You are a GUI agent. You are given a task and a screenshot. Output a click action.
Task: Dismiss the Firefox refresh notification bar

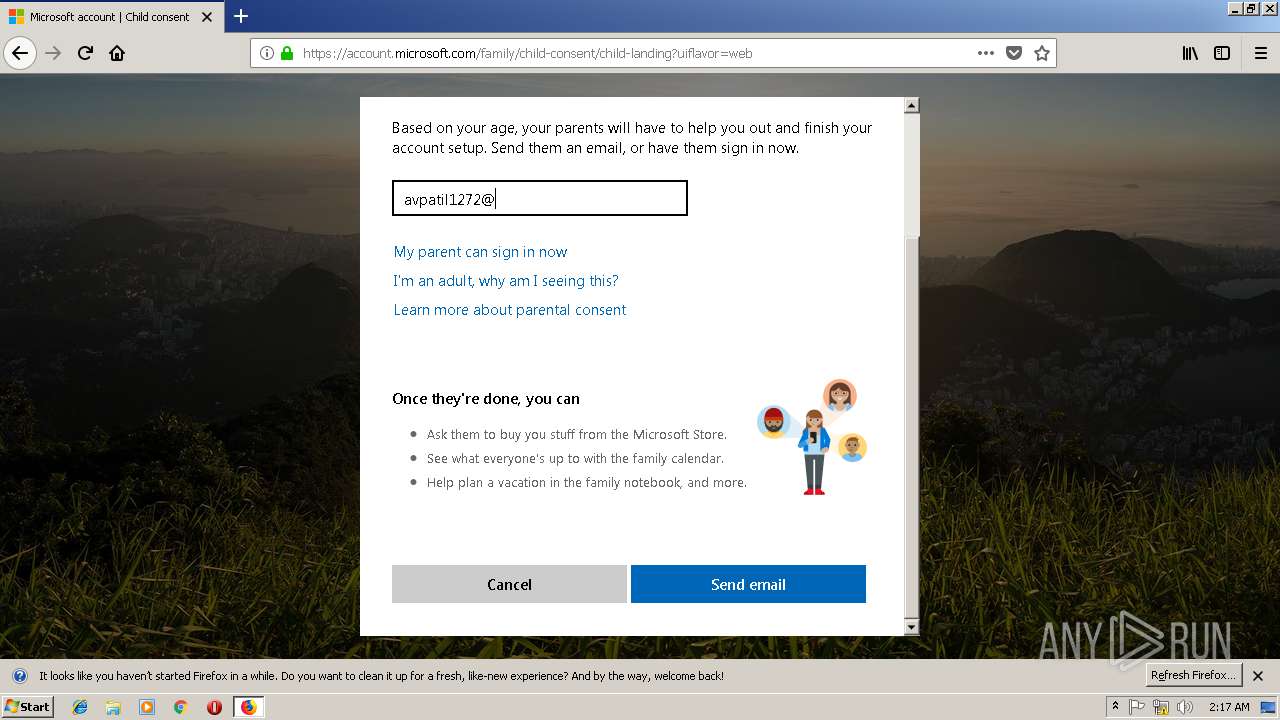click(1258, 676)
